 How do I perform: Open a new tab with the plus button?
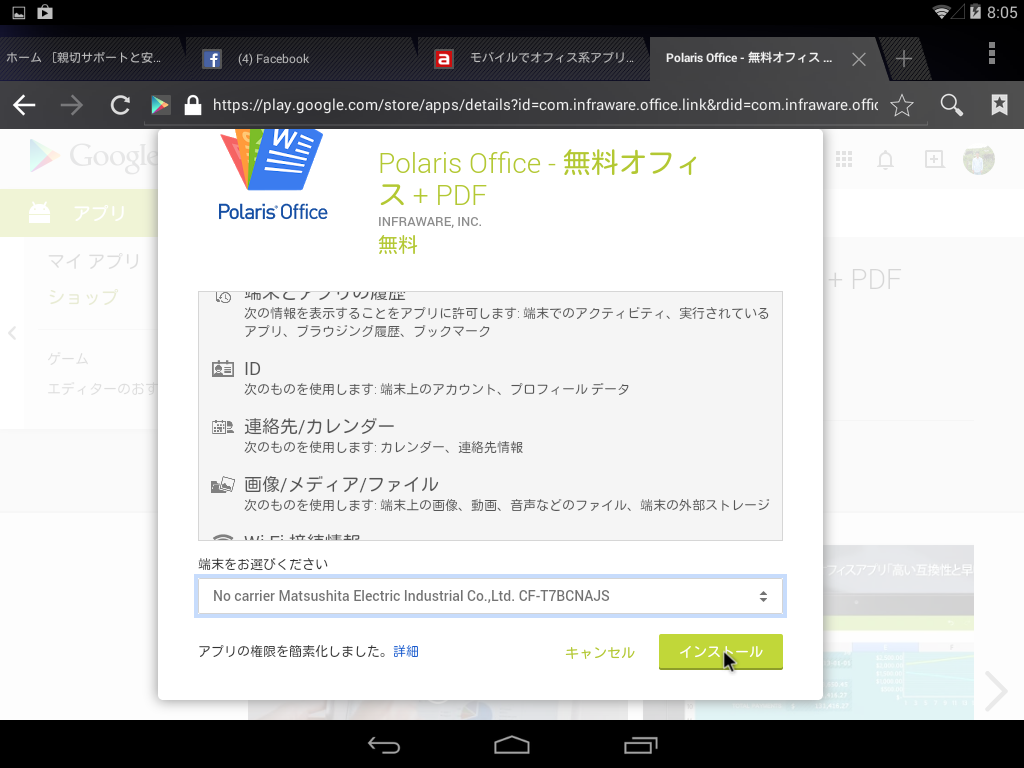904,59
